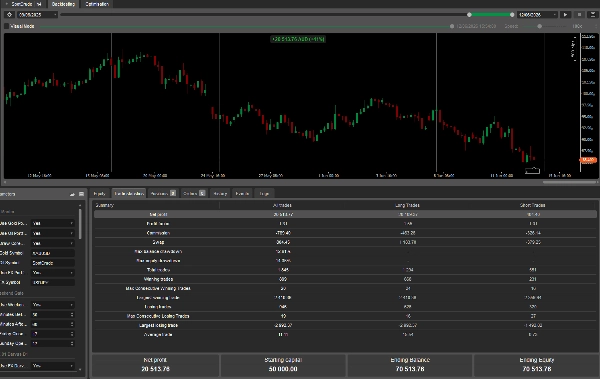This screenshot has height=379, width=600.
Task: Select the Profit factor row
Action: tap(345, 224)
